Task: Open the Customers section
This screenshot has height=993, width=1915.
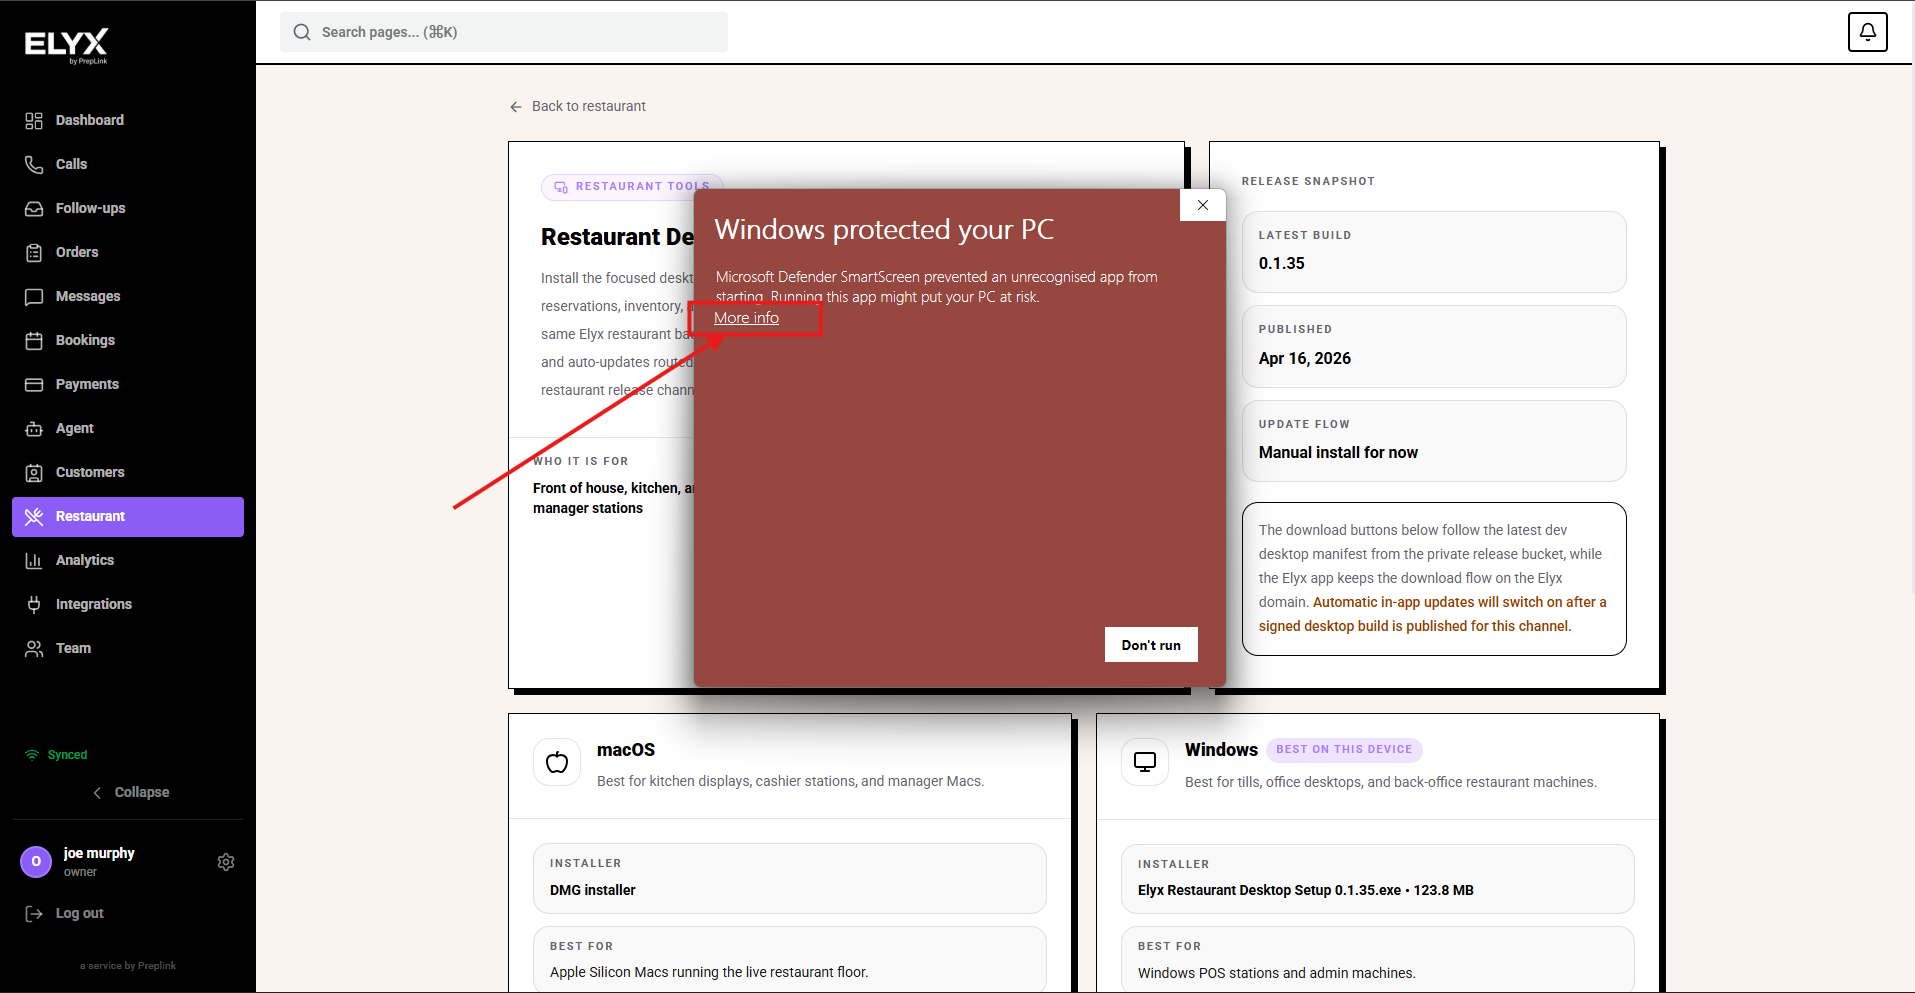Action: pos(128,472)
